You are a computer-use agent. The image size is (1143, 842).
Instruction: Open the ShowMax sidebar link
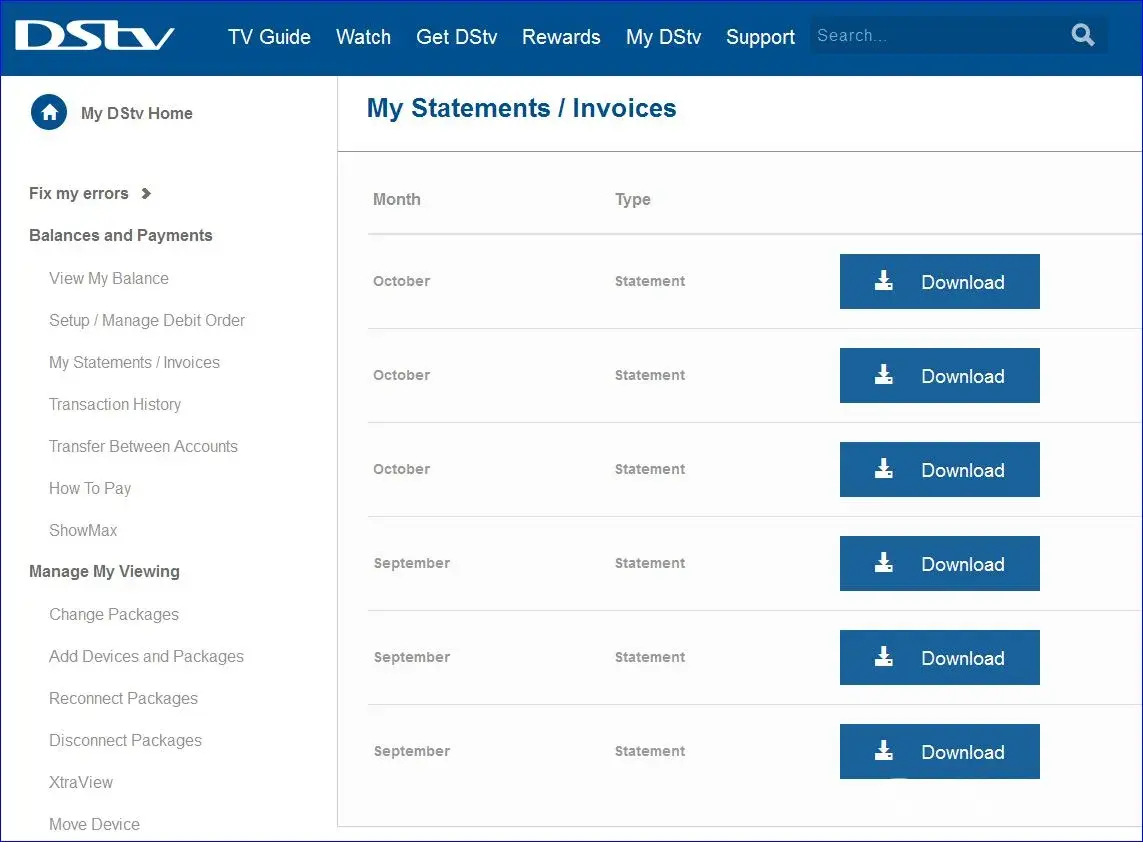point(83,530)
